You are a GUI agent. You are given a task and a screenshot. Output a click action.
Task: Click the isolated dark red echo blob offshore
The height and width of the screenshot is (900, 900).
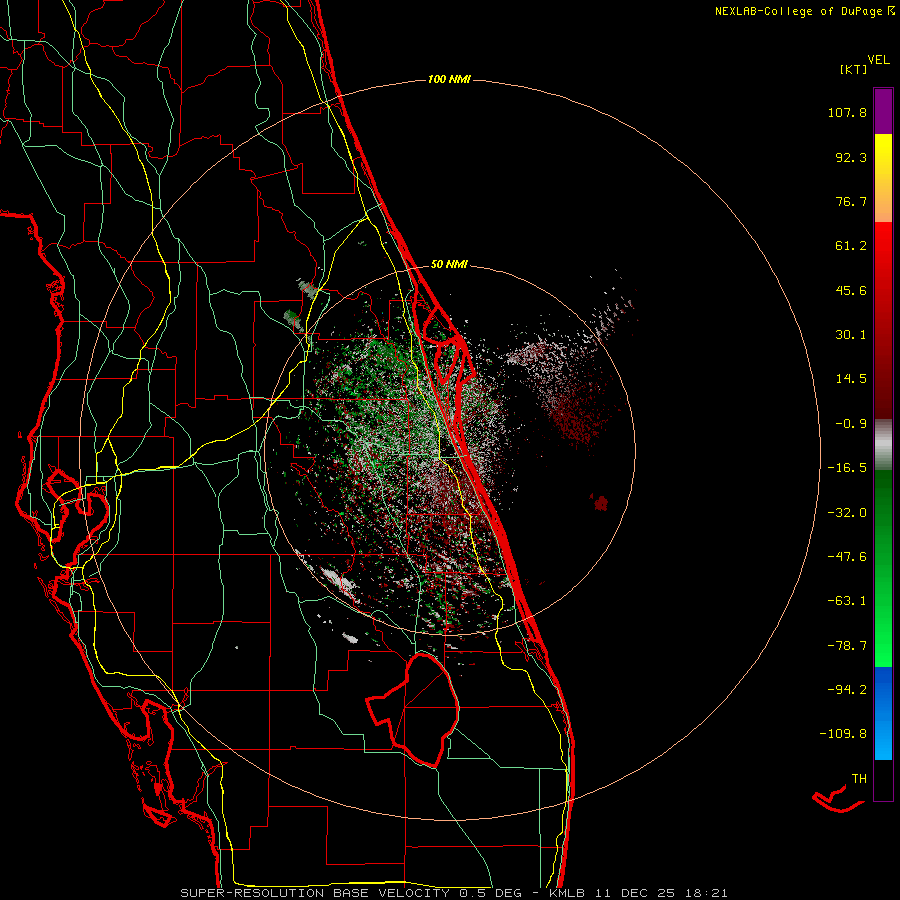pos(601,503)
